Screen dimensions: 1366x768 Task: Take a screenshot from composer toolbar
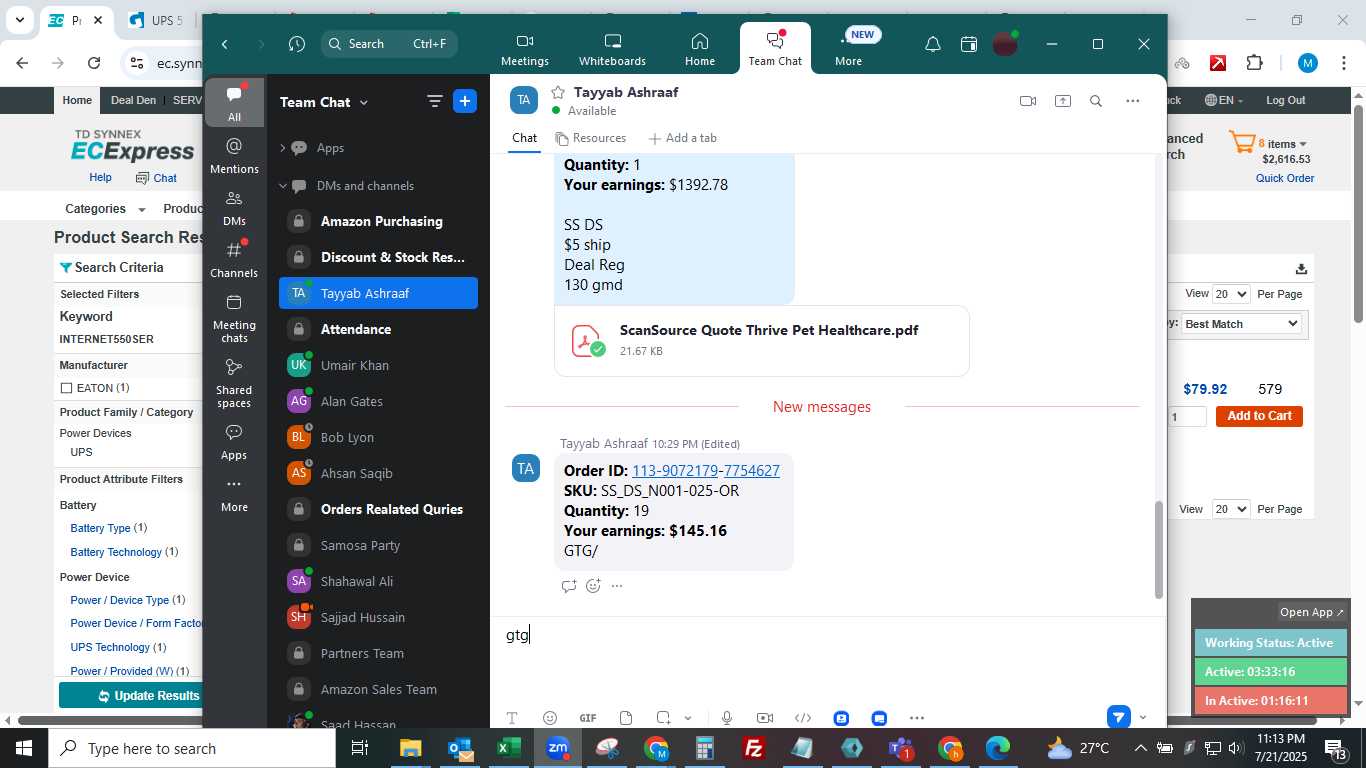tap(663, 718)
